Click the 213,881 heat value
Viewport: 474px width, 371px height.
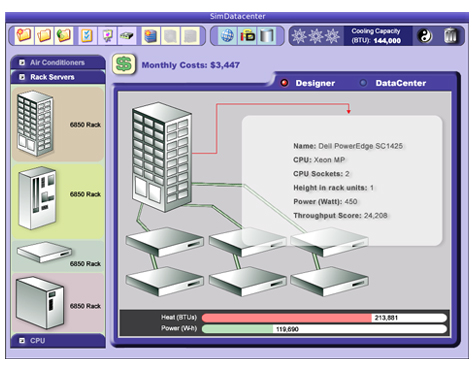coord(386,318)
